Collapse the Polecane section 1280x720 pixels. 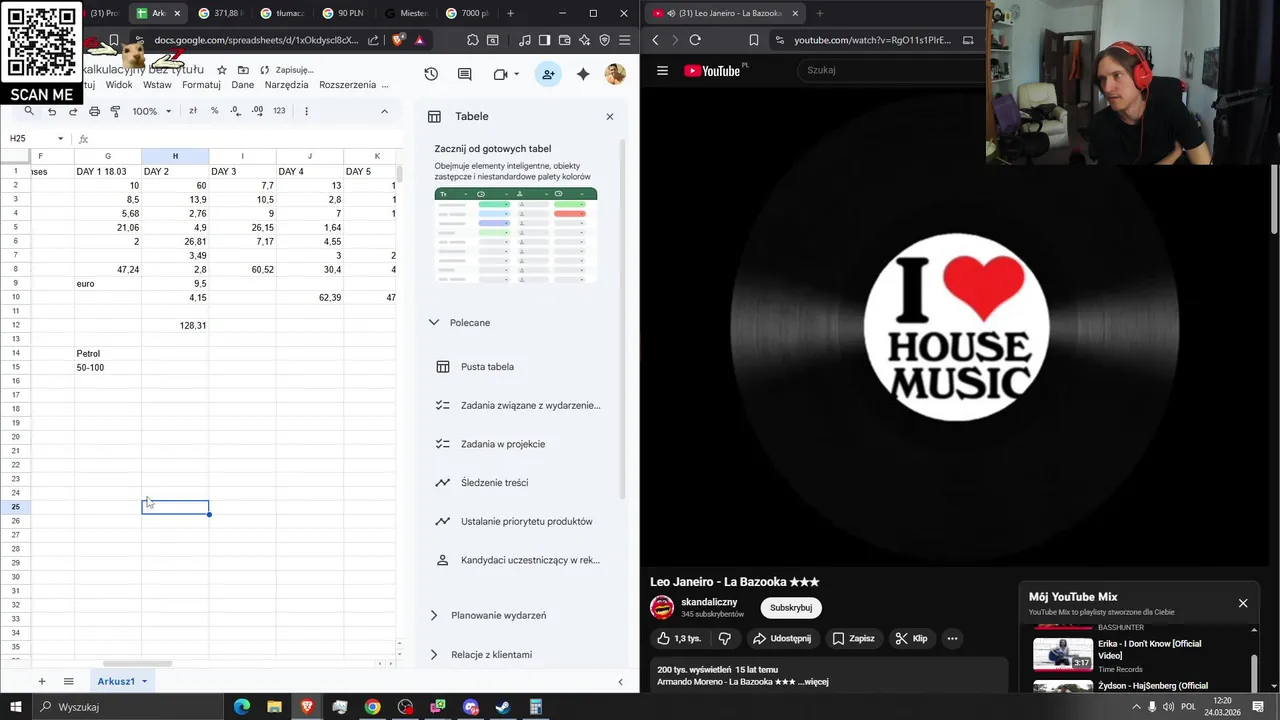(433, 323)
